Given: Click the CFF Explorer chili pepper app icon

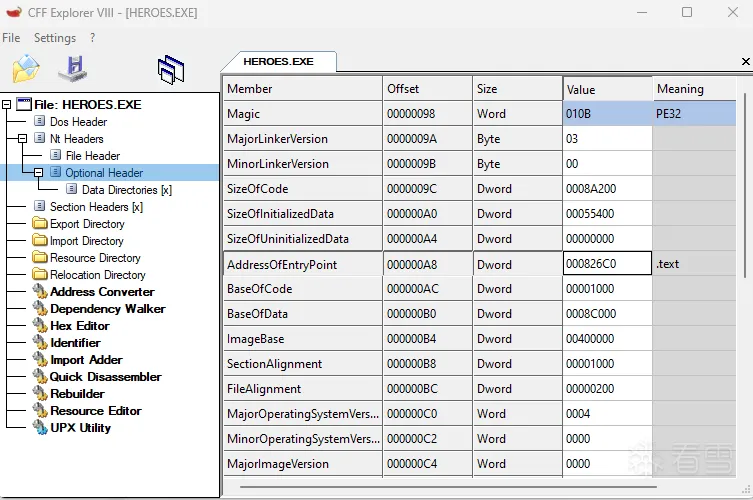Looking at the screenshot, I should tap(13, 12).
